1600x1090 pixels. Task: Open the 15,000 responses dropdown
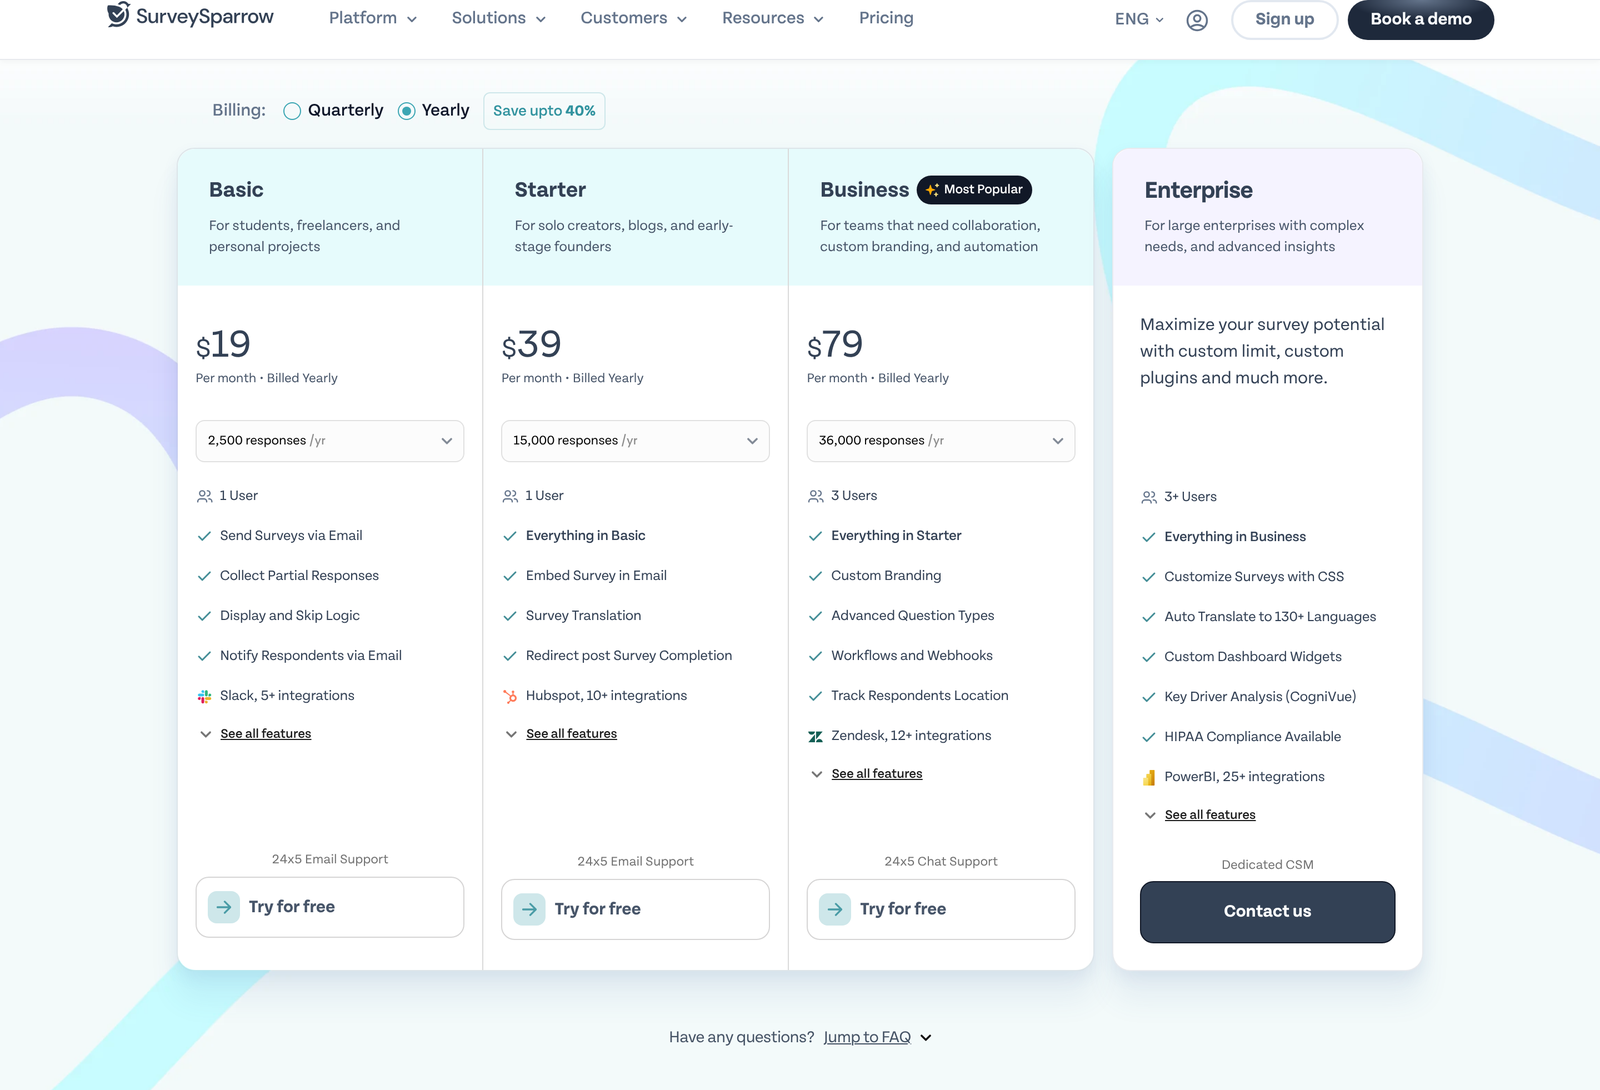pyautogui.click(x=635, y=441)
